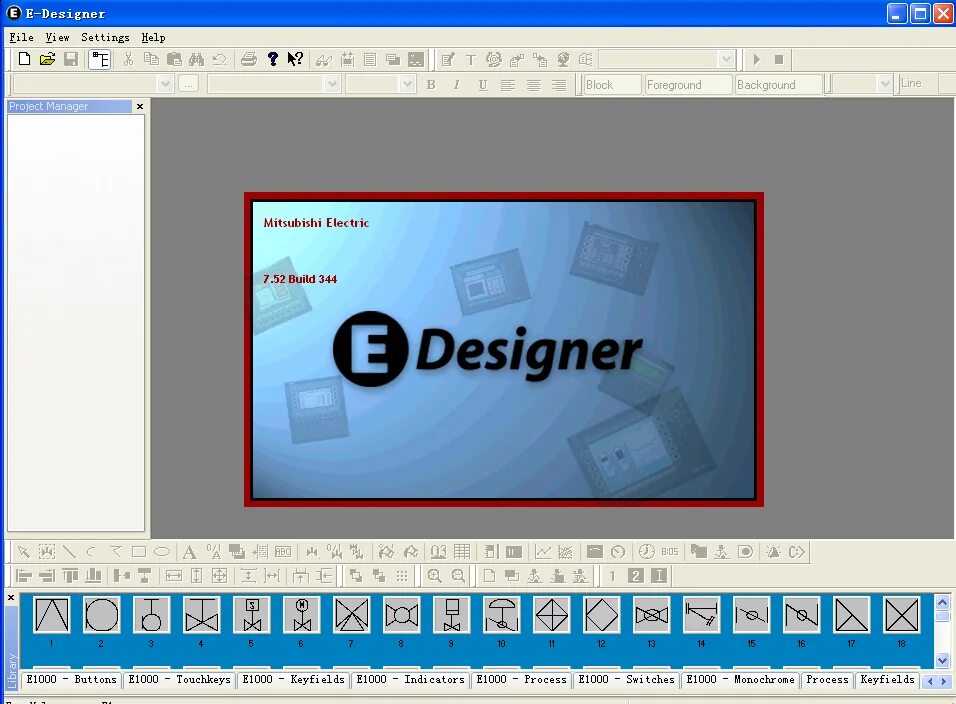This screenshot has width=956, height=704.
Task: Open the File menu
Action: click(20, 37)
